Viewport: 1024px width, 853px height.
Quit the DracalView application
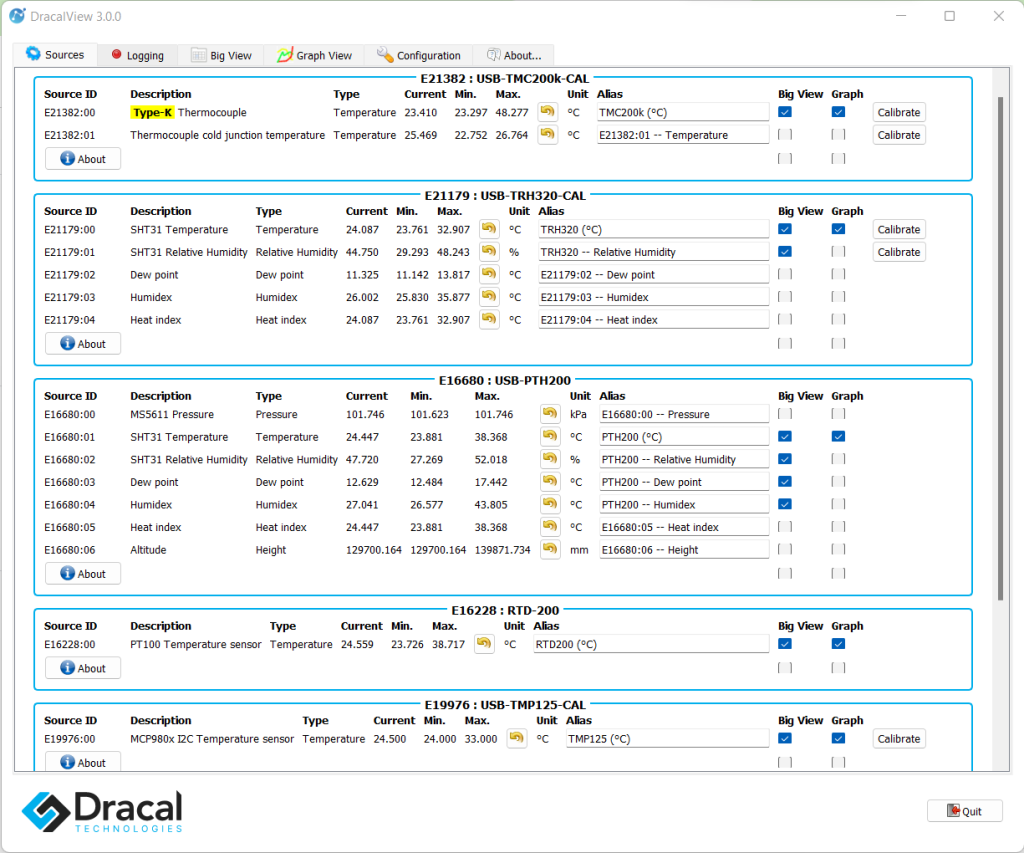(965, 811)
